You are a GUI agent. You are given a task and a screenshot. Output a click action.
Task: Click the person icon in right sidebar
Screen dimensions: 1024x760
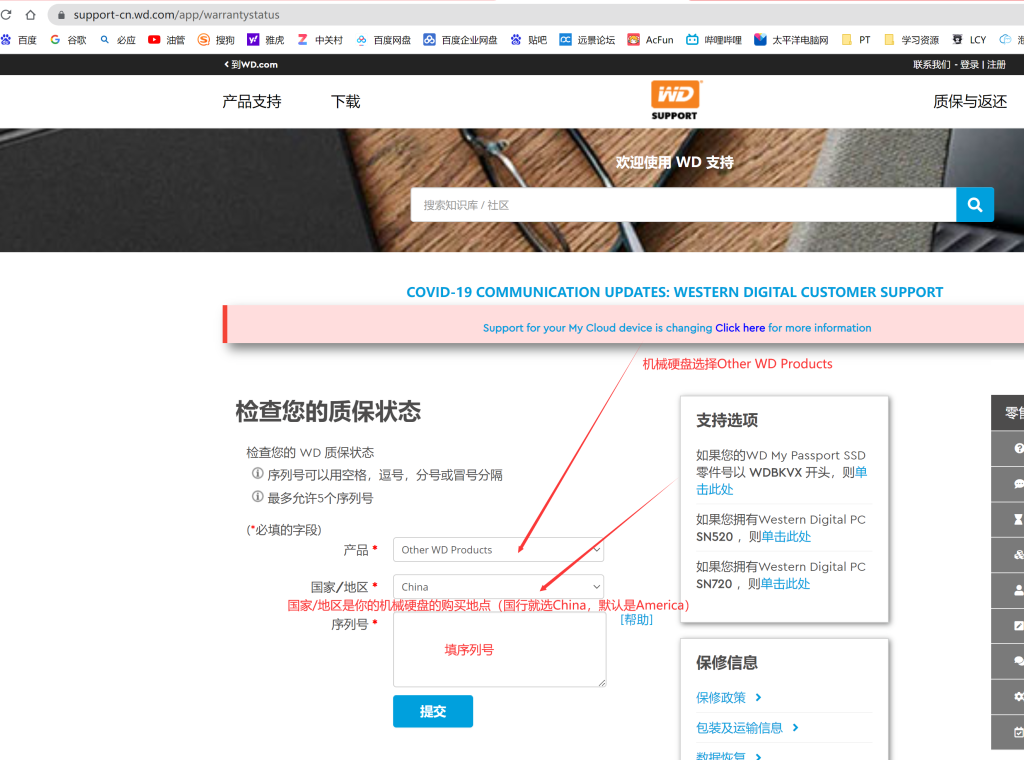tap(1018, 590)
